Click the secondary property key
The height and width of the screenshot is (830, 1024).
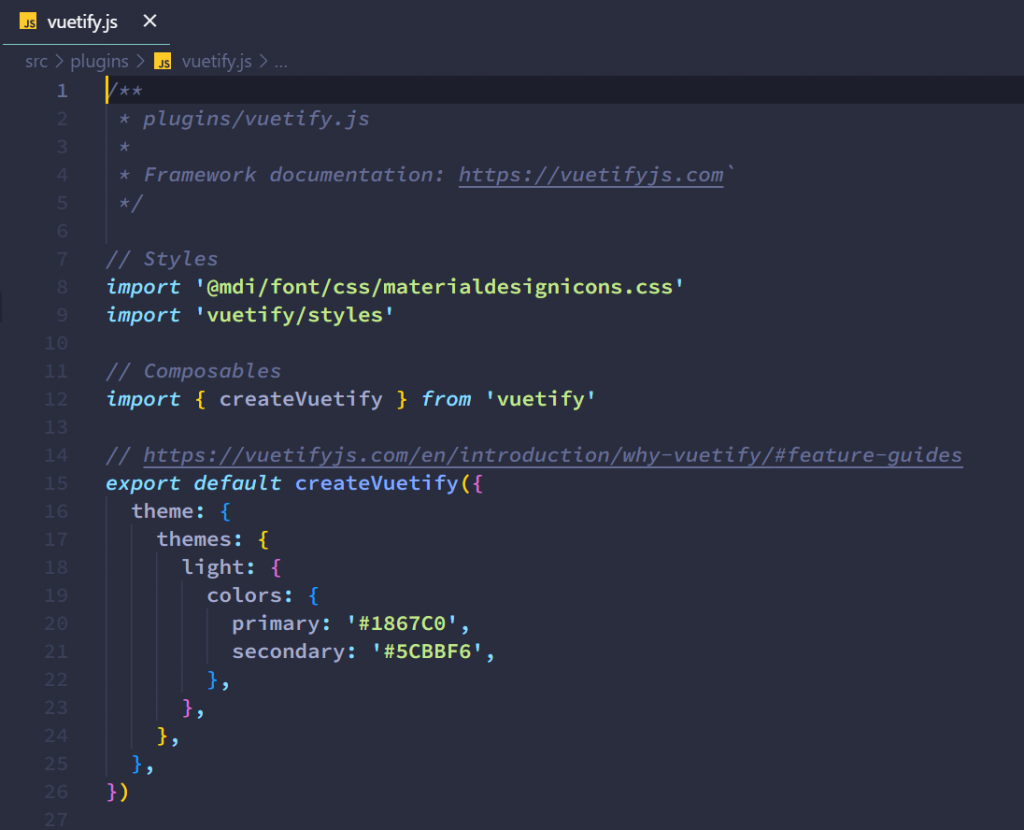point(289,652)
